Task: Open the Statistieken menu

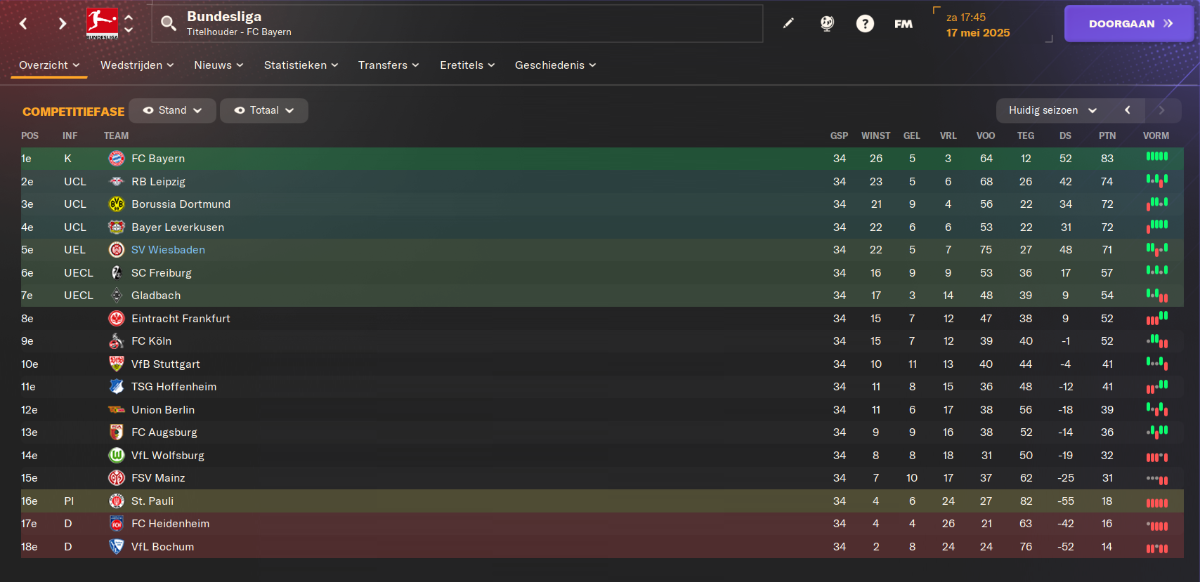Action: click(x=301, y=65)
